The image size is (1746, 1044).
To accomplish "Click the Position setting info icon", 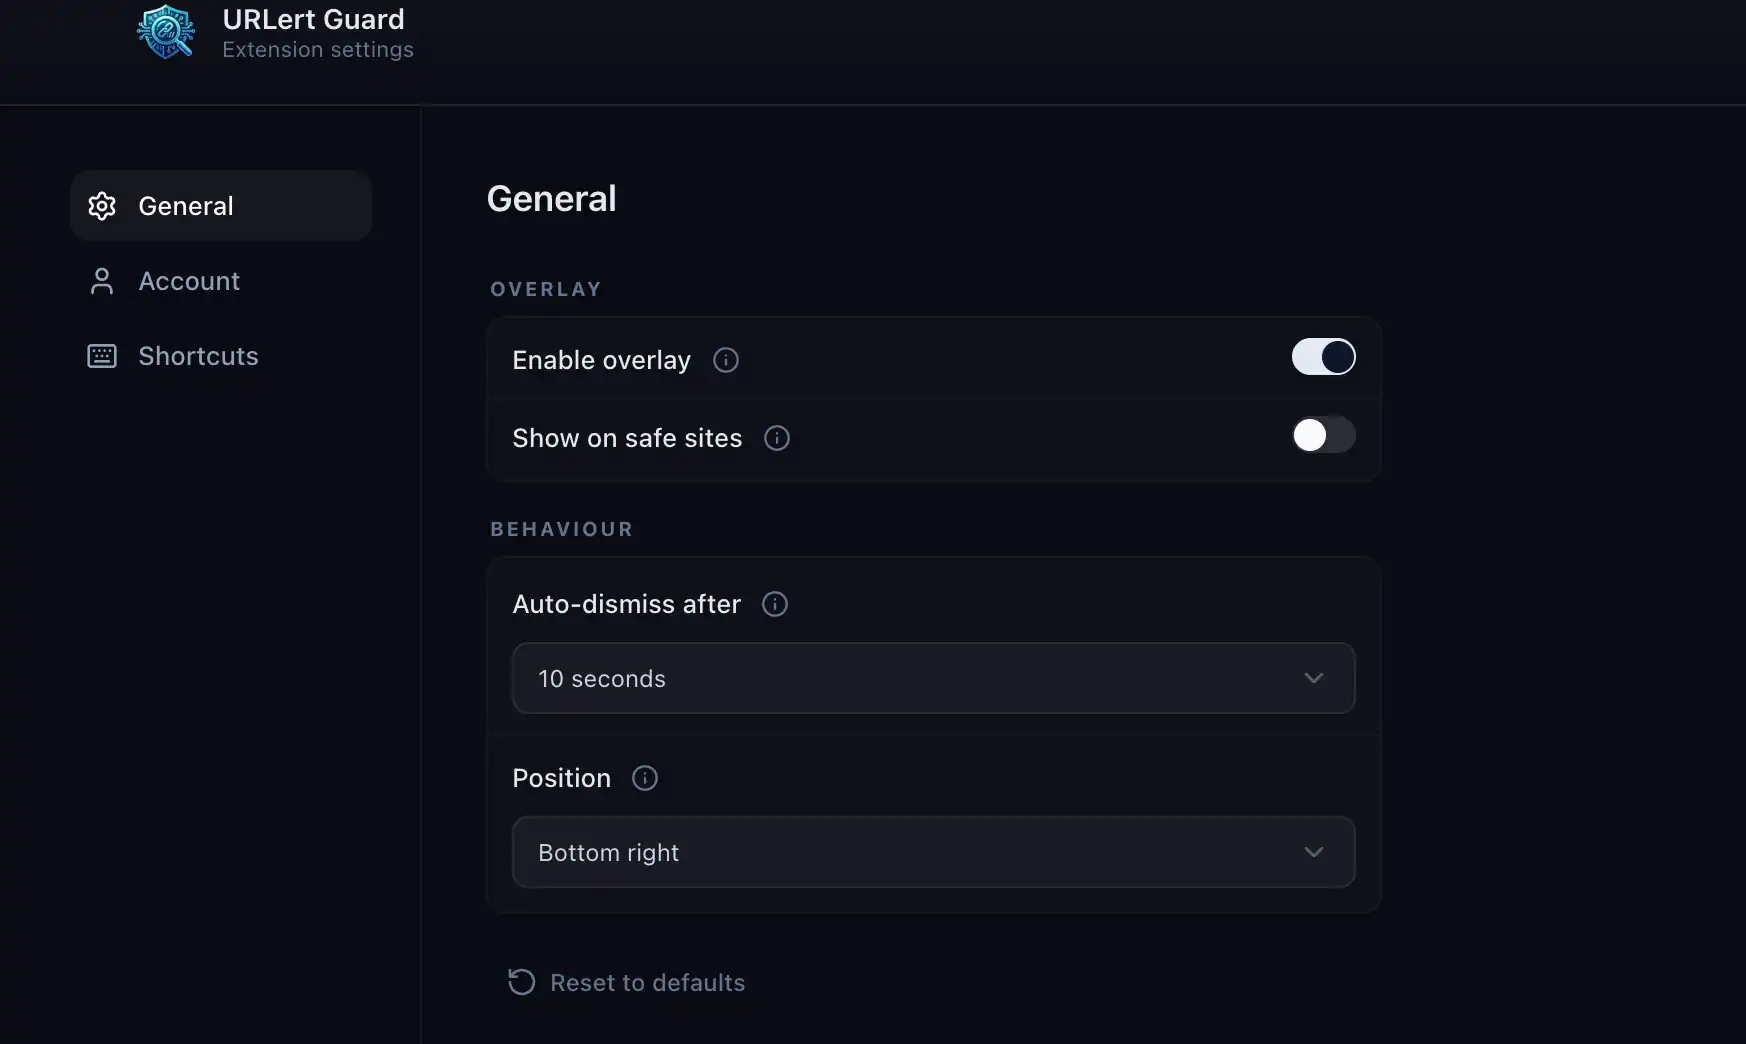I will [644, 778].
